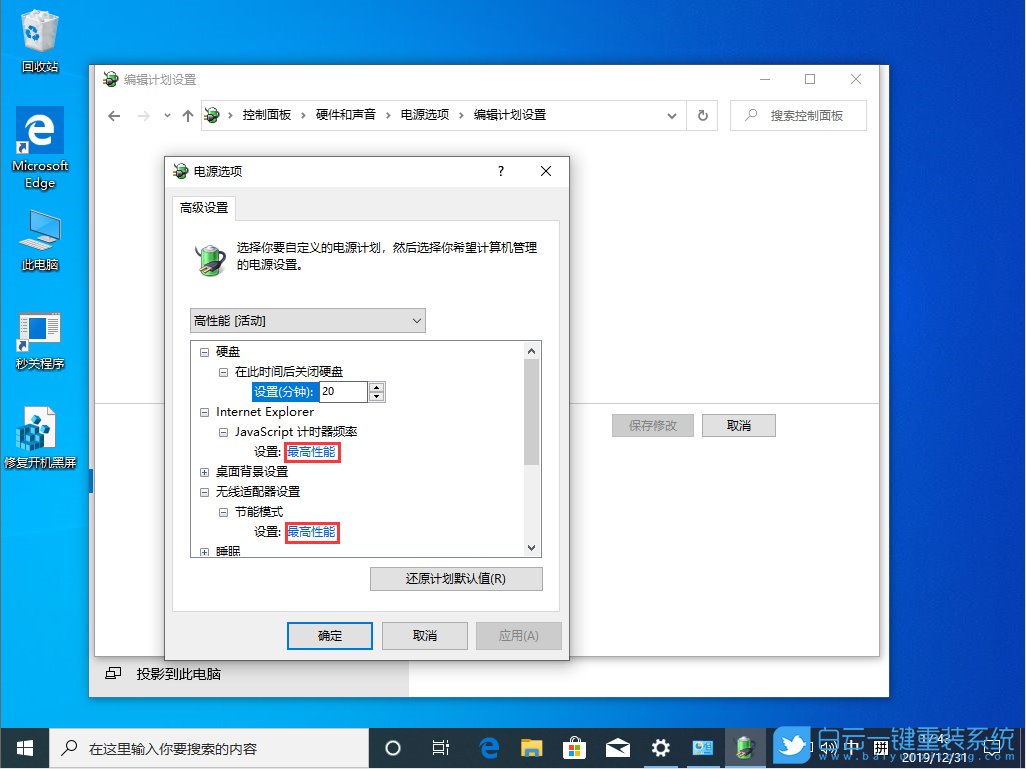Screen dimensions: 1026x769
Task: Open the 最高性能 link under JavaScript 计时器频率
Action: click(311, 451)
